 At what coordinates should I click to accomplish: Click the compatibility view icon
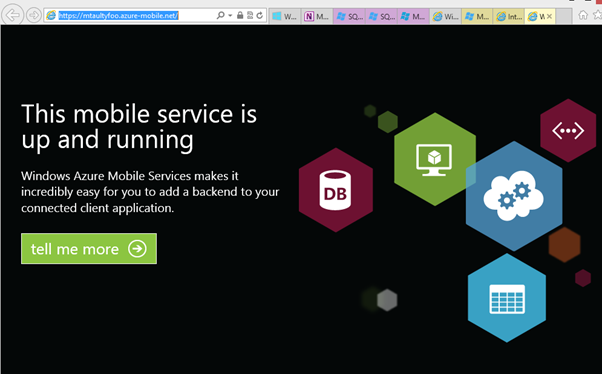click(250, 15)
